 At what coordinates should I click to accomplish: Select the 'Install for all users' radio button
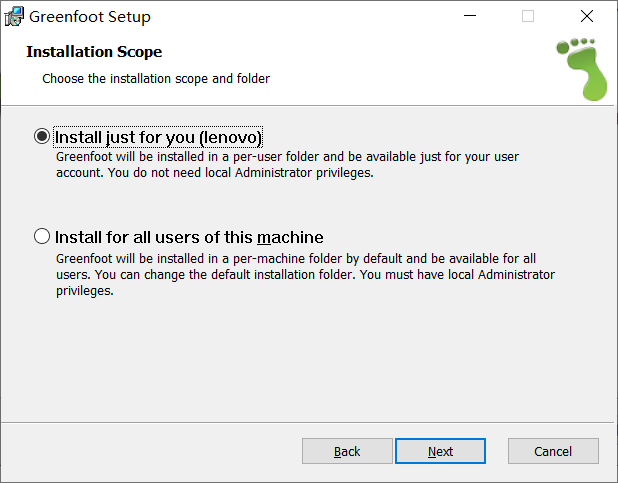point(42,237)
